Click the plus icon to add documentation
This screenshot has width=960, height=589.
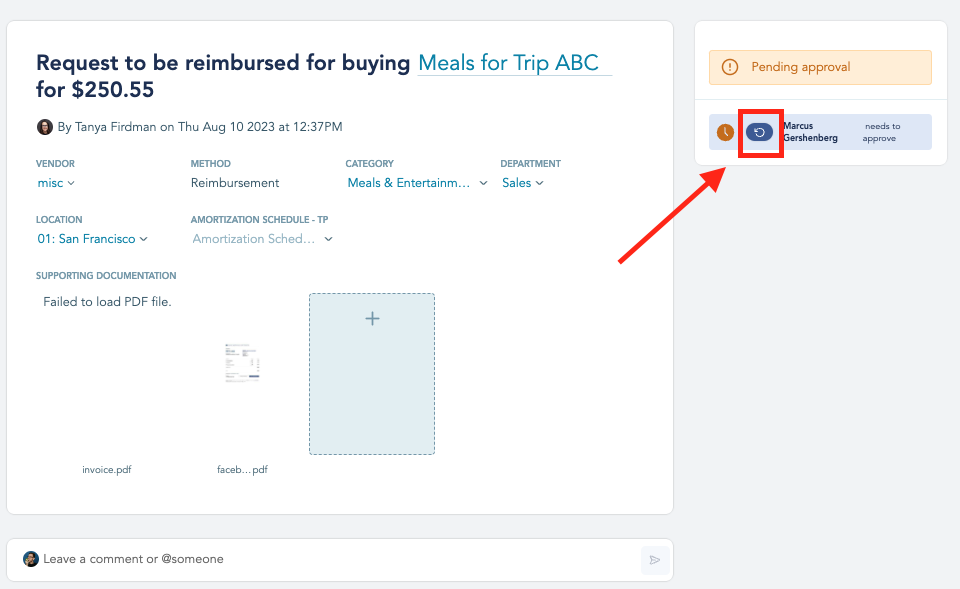tap(372, 318)
